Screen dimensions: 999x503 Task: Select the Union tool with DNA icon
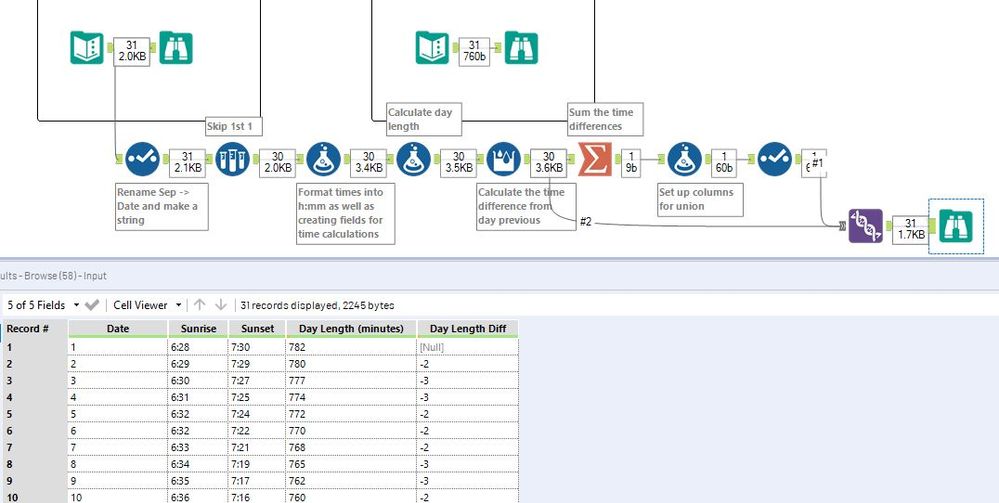pos(866,226)
